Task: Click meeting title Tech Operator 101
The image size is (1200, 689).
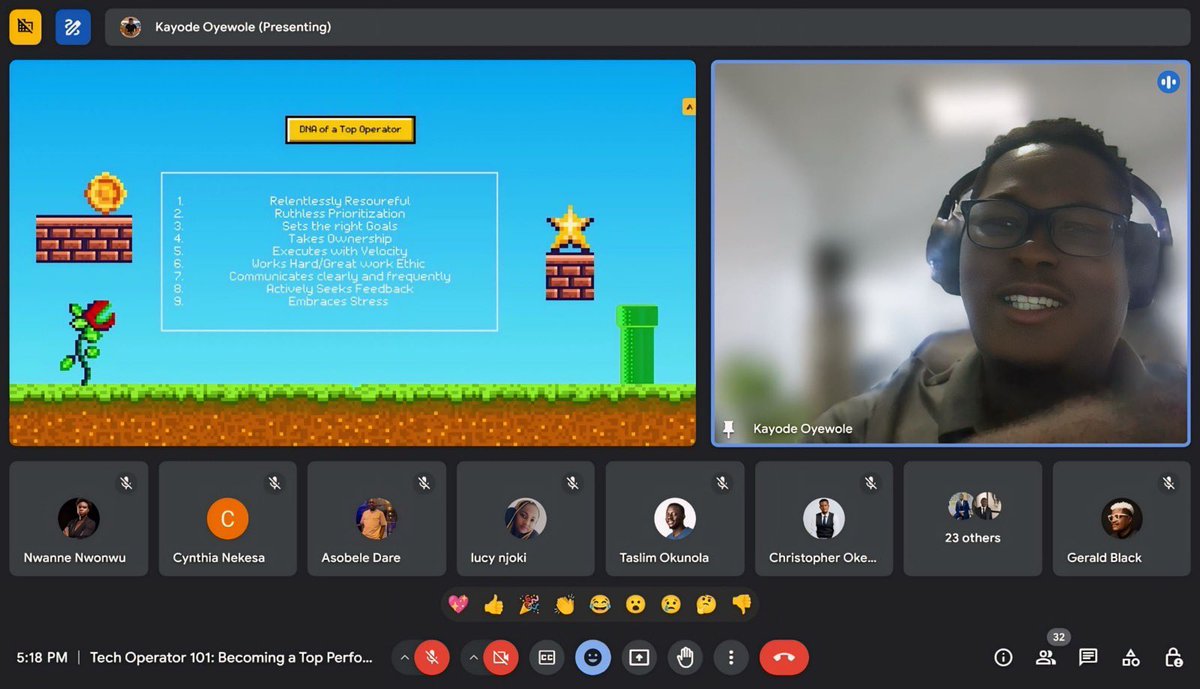Action: point(231,657)
